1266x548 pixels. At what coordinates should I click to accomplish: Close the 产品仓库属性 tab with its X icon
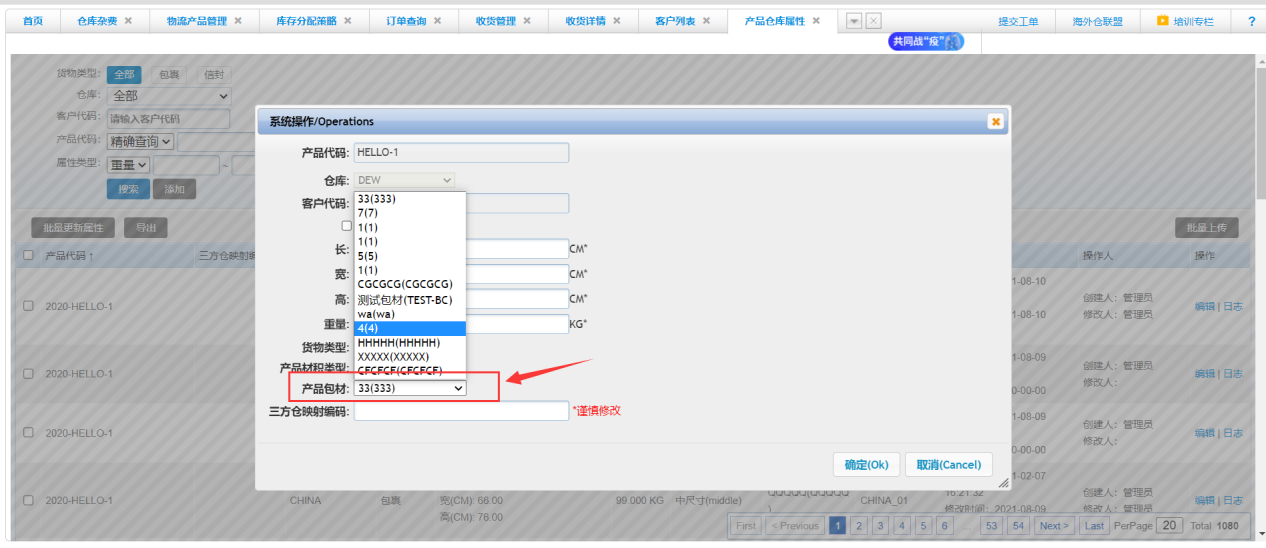pyautogui.click(x=816, y=21)
